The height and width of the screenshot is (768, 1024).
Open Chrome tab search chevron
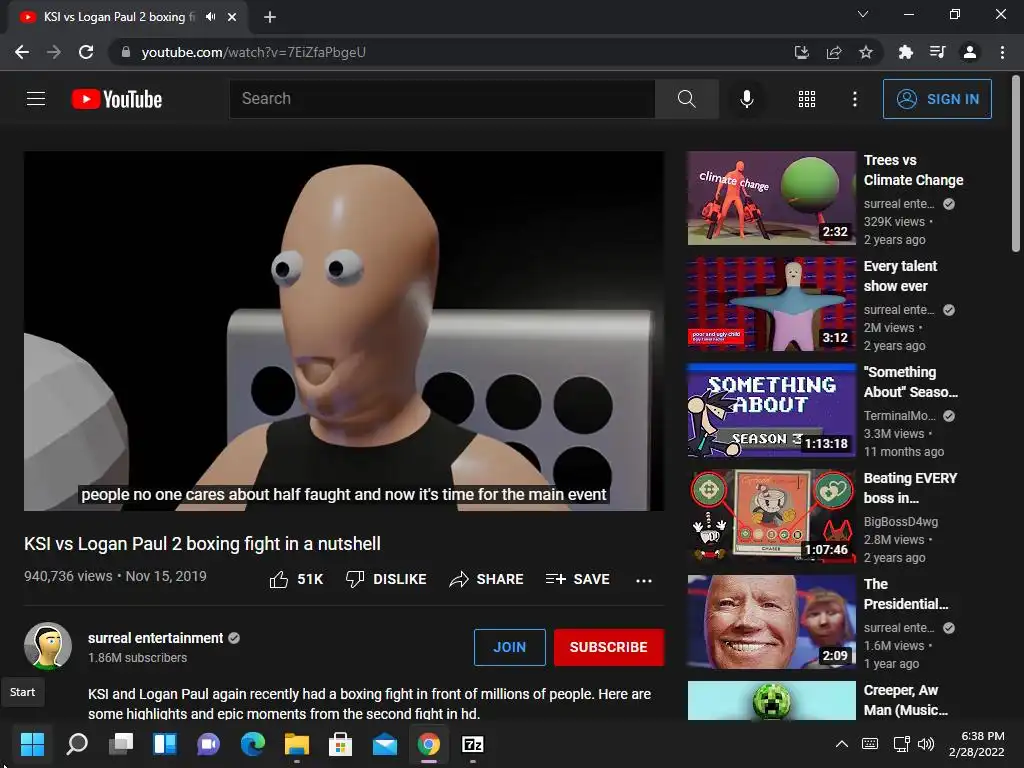point(863,14)
